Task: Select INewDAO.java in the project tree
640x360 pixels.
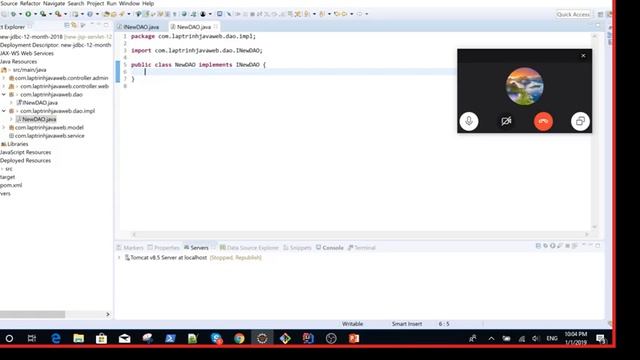Action: tap(40, 103)
